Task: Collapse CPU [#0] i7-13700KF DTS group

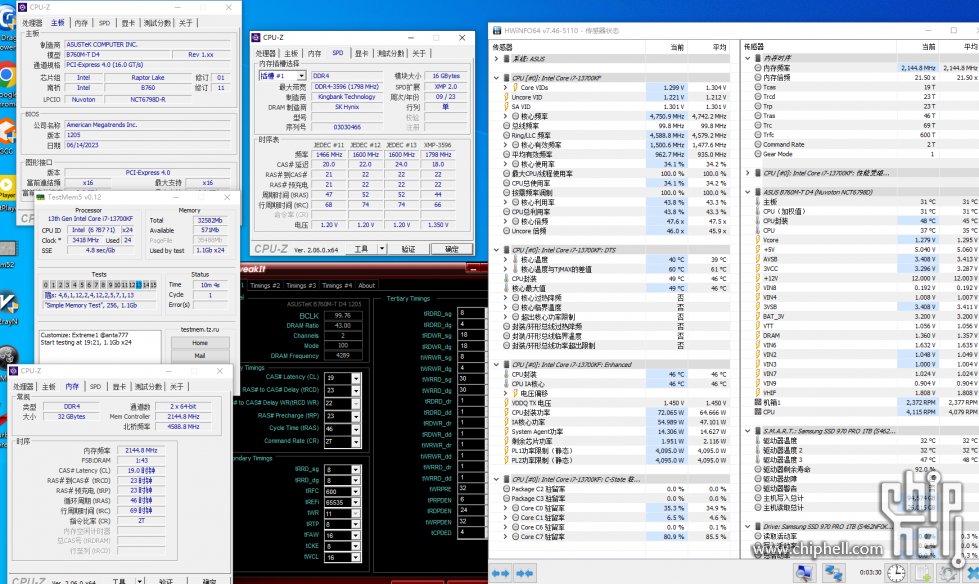Action: [x=497, y=250]
